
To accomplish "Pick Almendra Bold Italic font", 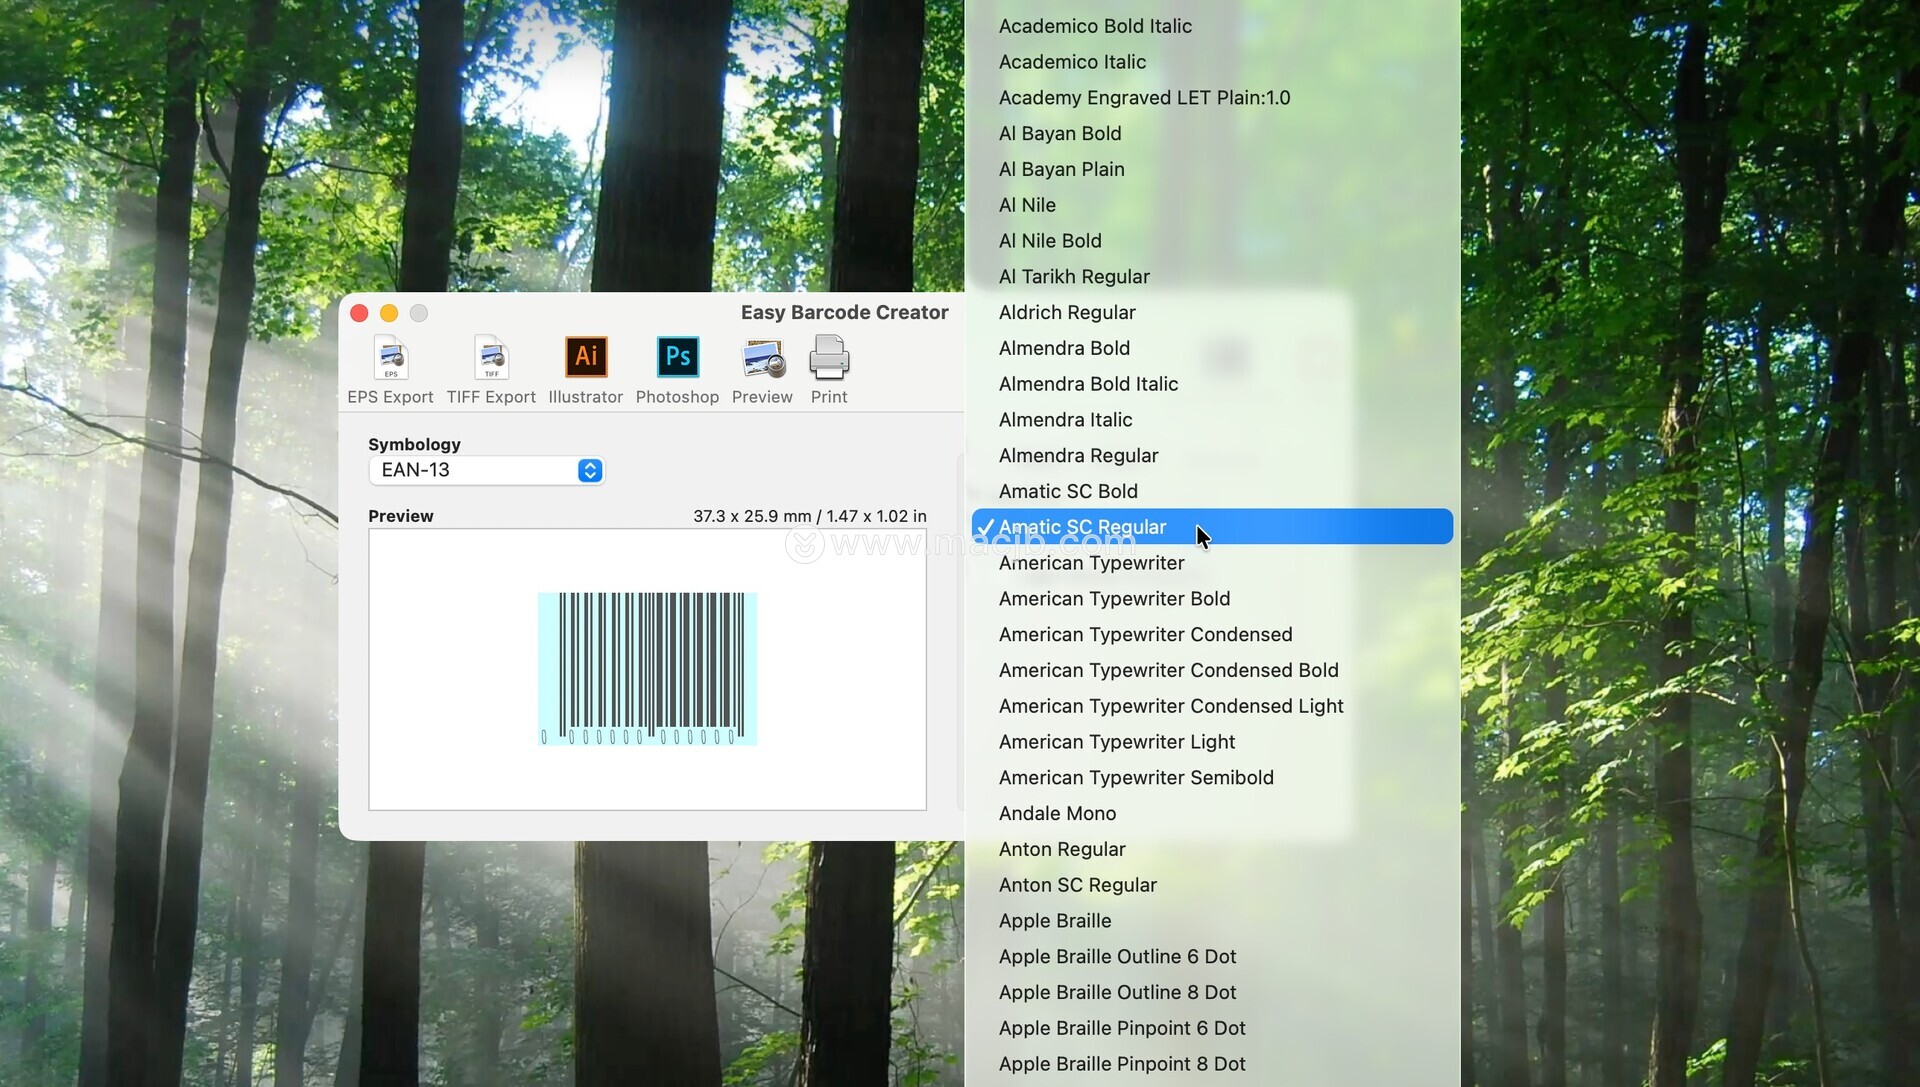I will (1088, 384).
